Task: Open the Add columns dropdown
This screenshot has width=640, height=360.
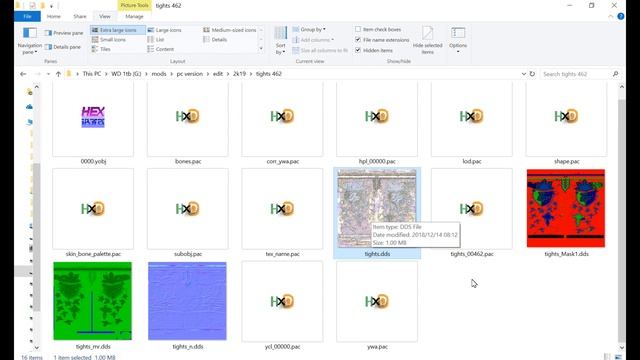Action: [x=313, y=40]
